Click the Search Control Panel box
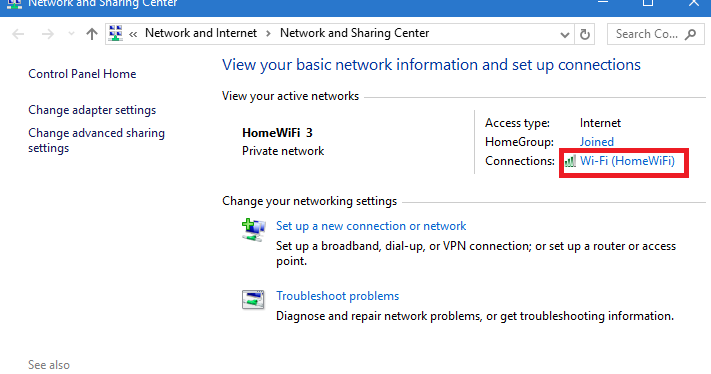The width and height of the screenshot is (711, 374). [656, 34]
